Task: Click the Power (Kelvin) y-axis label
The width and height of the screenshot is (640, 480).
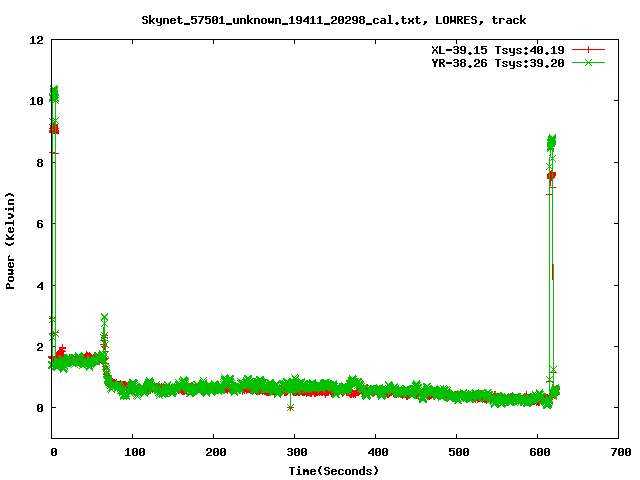Action: 10,241
